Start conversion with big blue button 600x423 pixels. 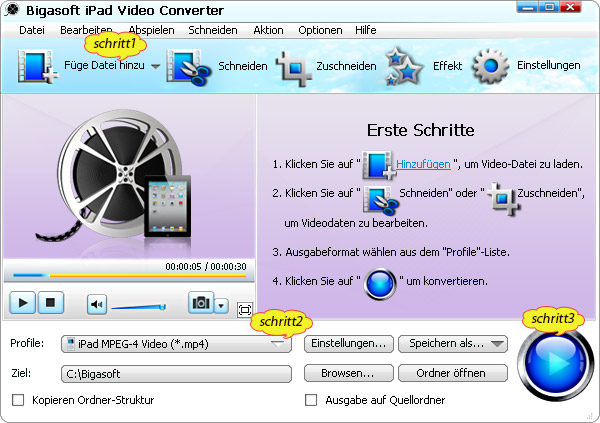(x=555, y=364)
